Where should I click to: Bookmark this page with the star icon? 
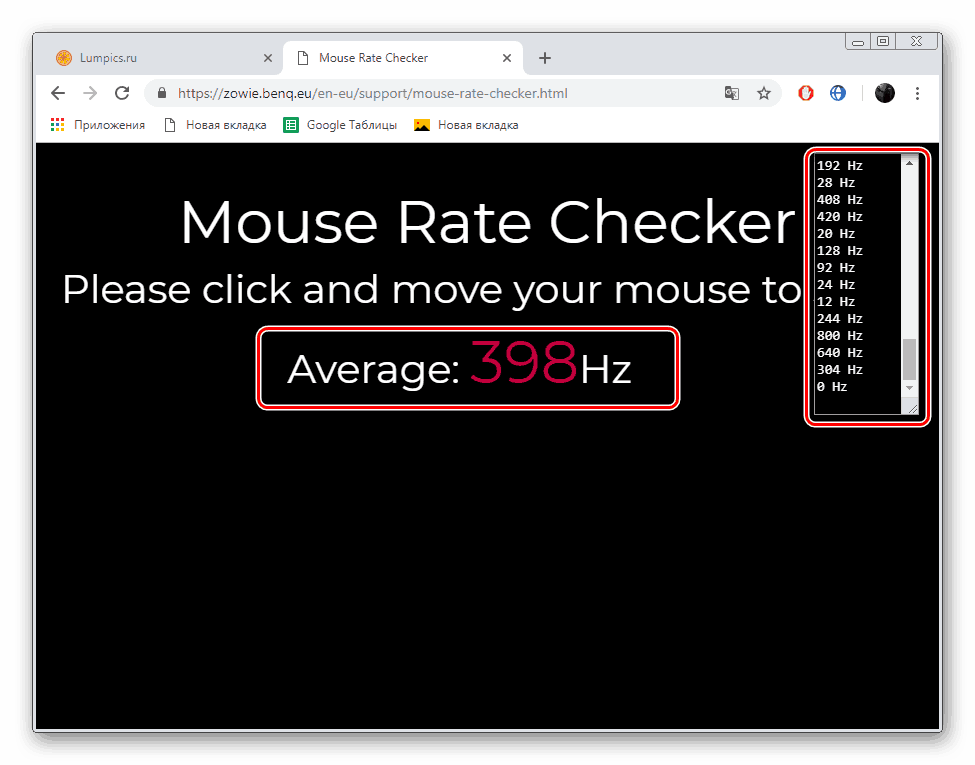tap(764, 93)
